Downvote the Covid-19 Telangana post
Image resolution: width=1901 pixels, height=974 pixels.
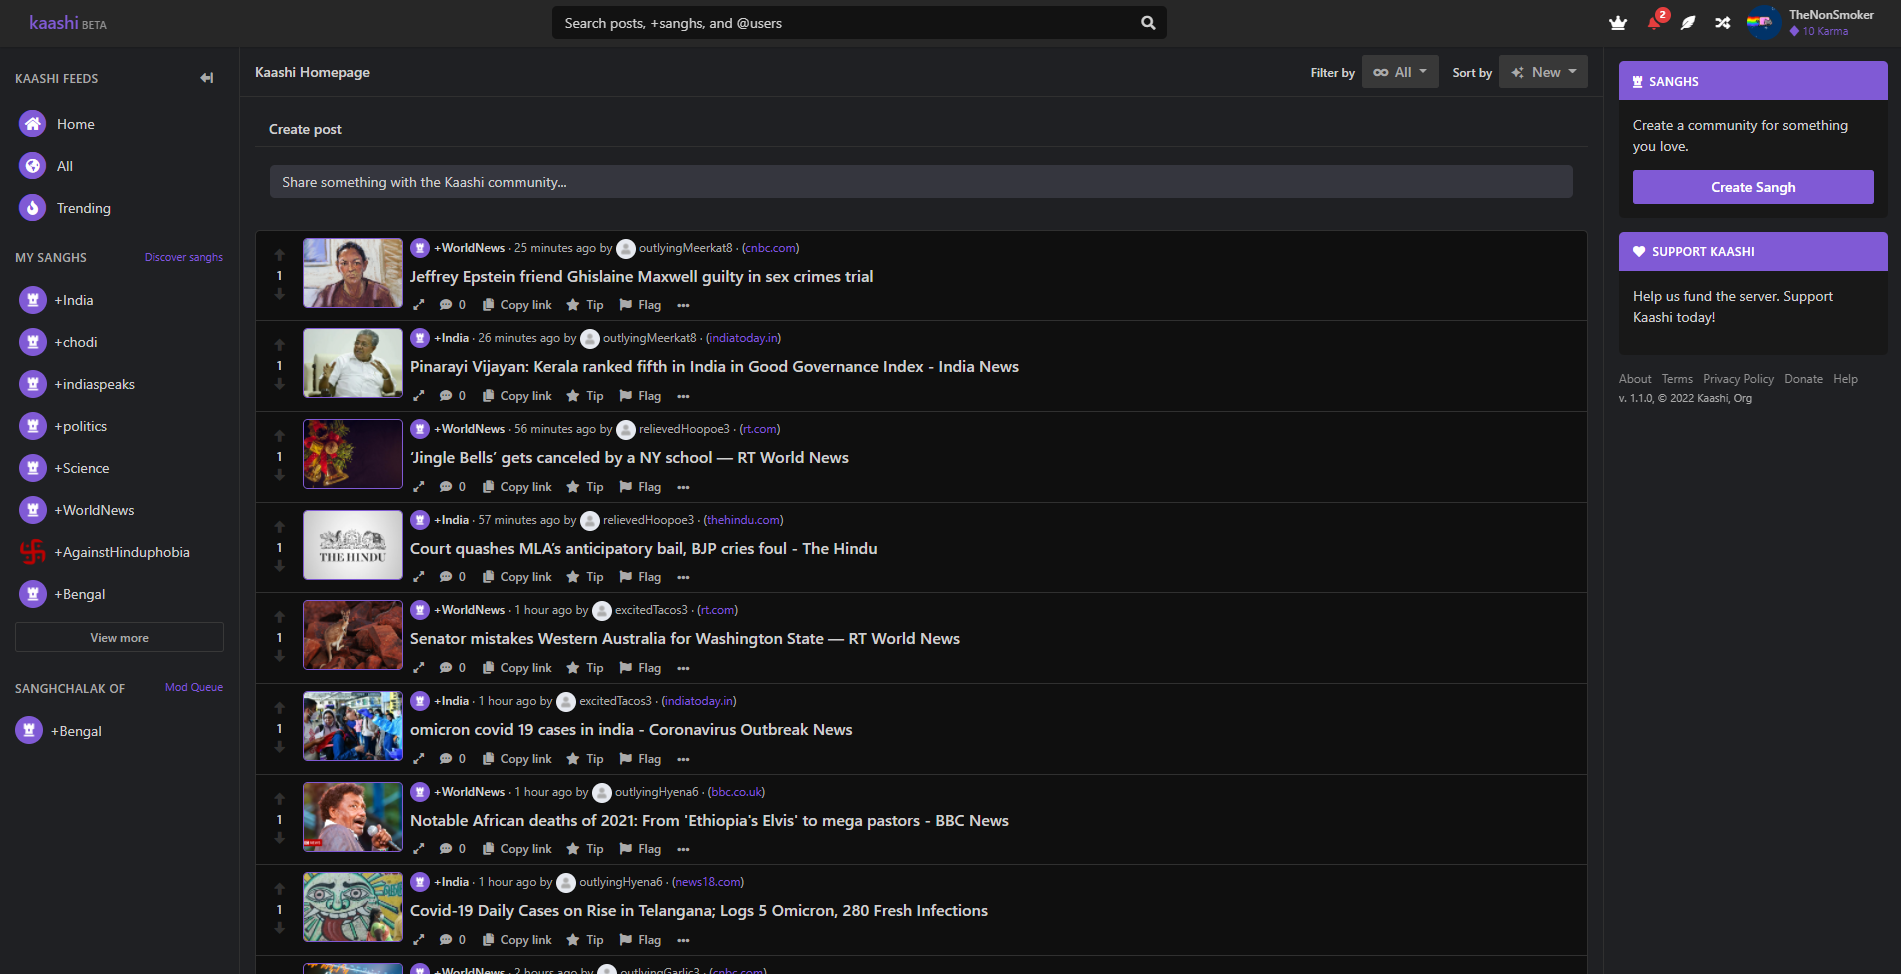coord(280,929)
